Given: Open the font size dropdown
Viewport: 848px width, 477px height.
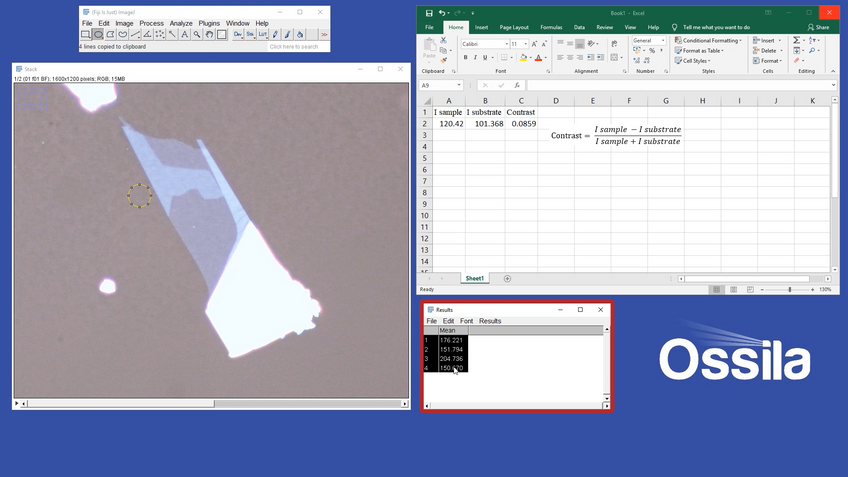Looking at the screenshot, I should click(526, 44).
